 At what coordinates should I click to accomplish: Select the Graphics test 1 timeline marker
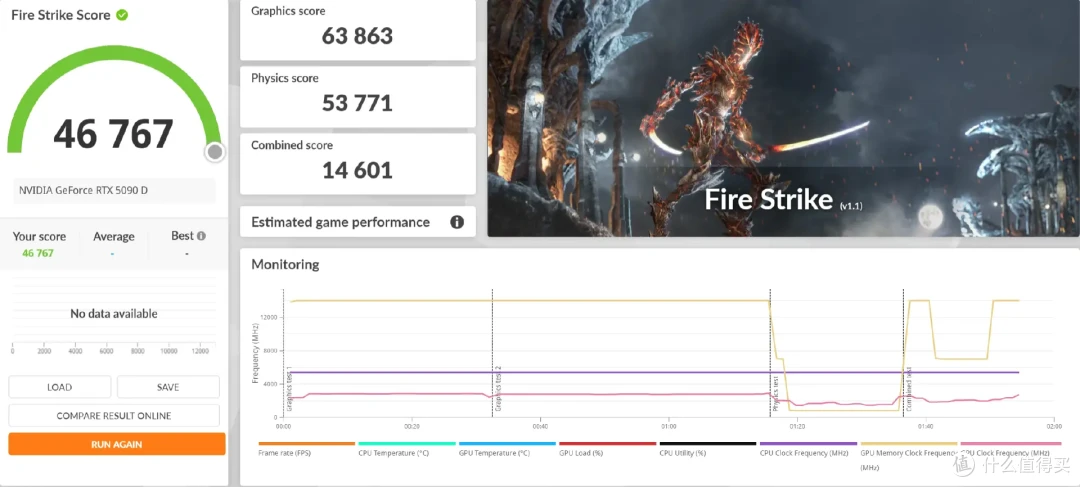289,388
